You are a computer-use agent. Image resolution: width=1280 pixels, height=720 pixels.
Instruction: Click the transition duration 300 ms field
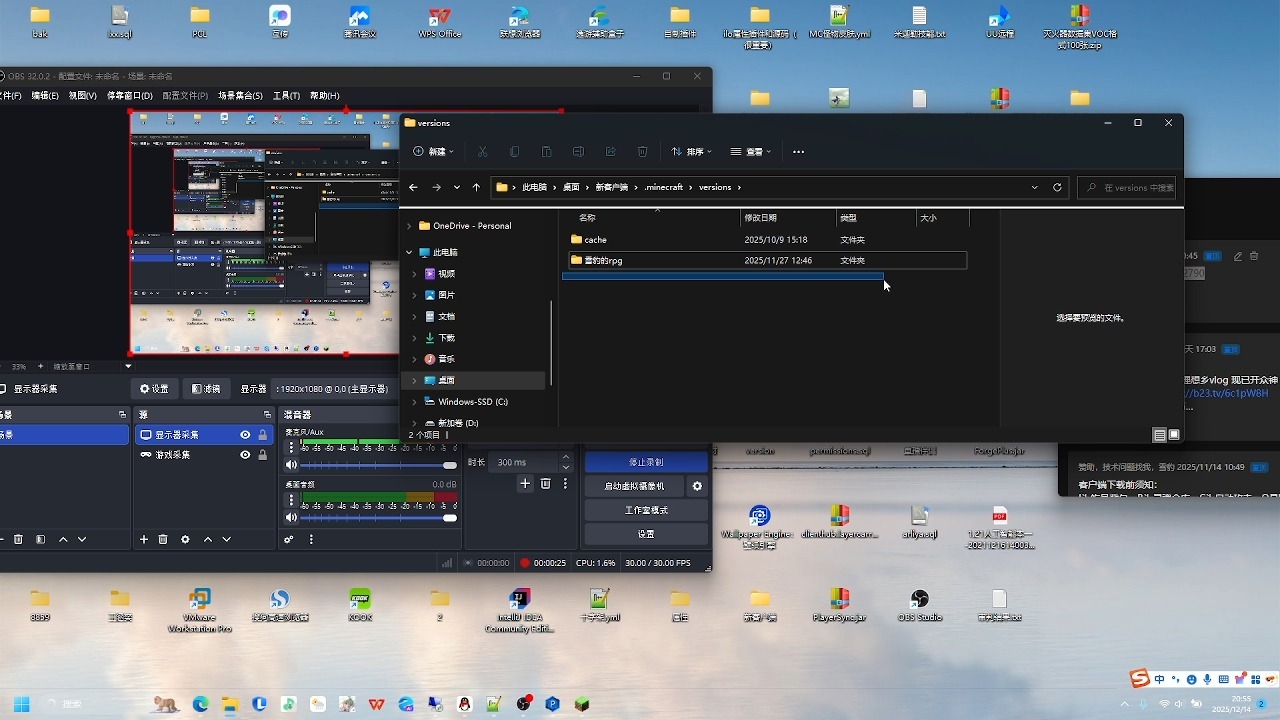tap(525, 462)
